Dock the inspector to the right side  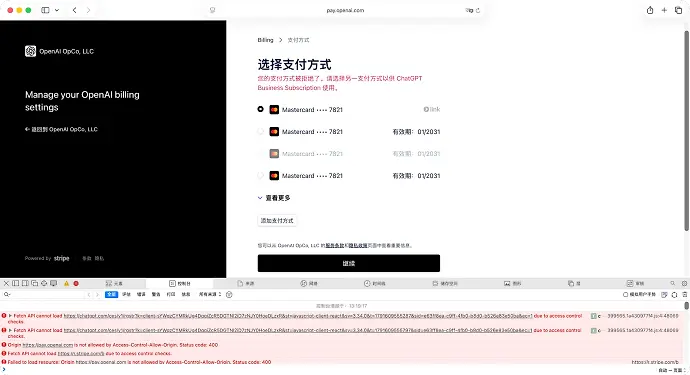tap(25, 283)
